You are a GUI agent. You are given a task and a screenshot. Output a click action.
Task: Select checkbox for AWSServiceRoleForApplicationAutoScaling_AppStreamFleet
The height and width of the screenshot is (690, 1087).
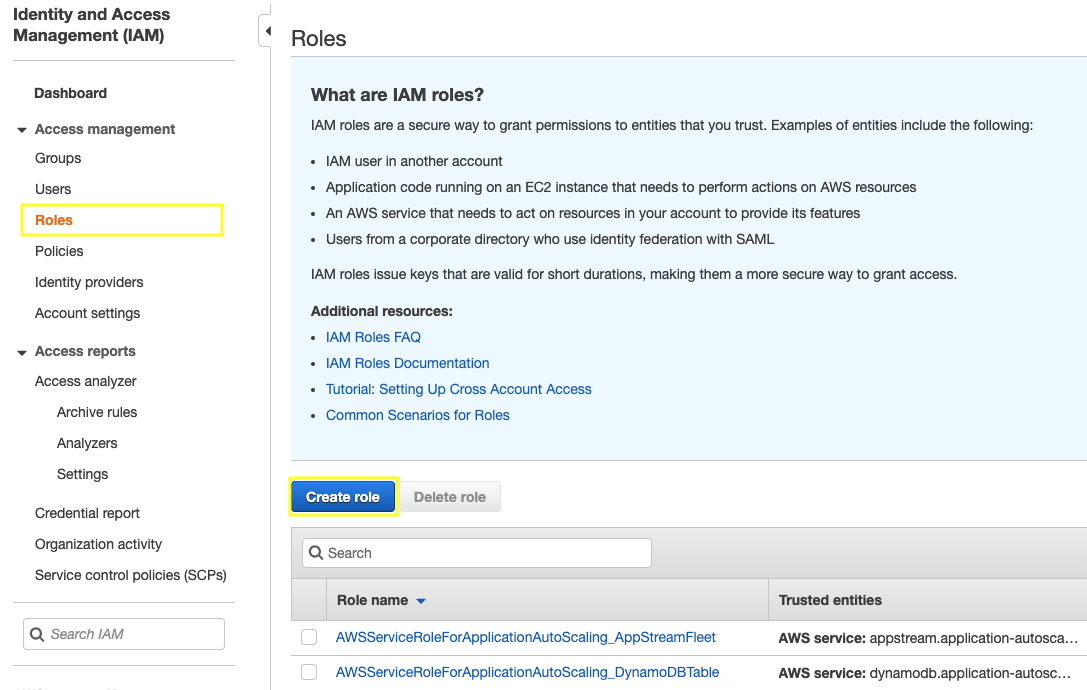309,637
